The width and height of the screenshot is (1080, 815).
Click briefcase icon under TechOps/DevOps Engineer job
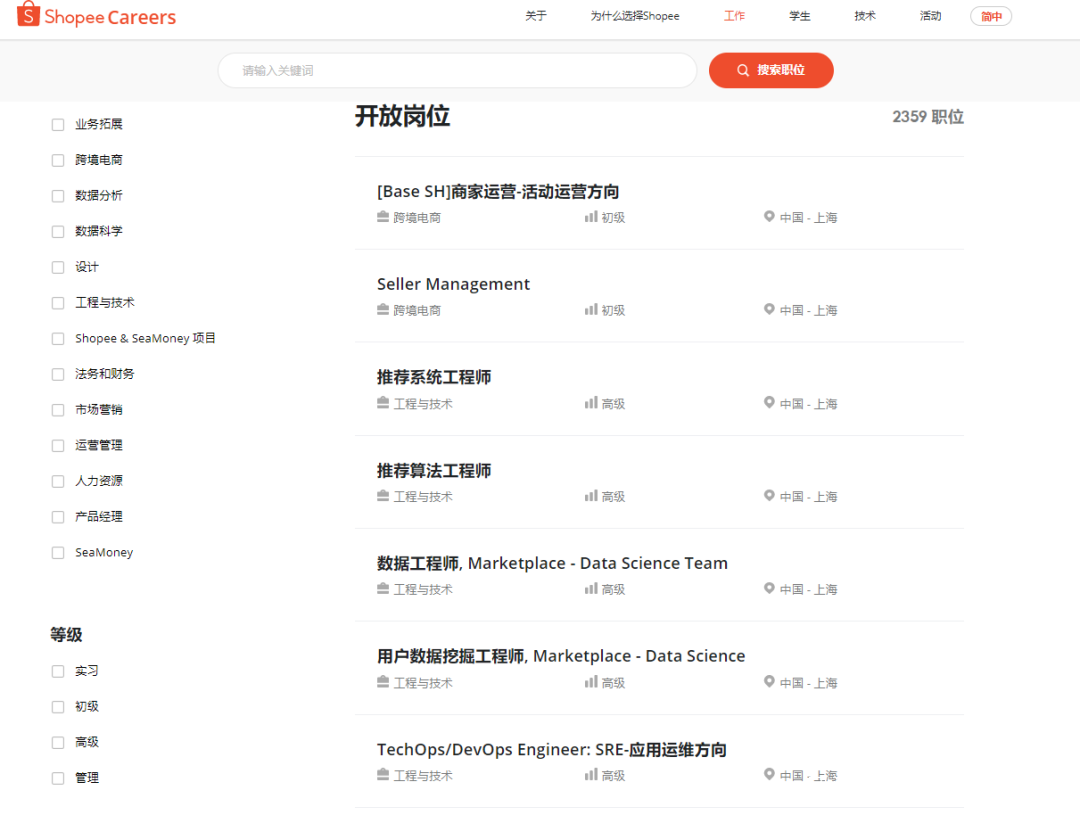383,775
